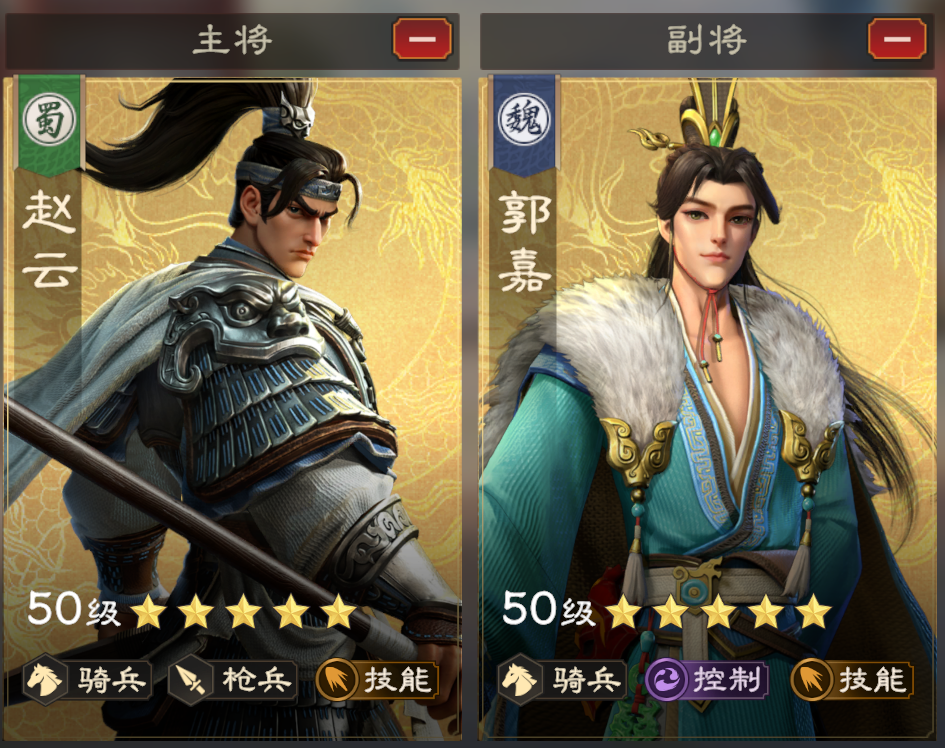Image resolution: width=945 pixels, height=748 pixels.
Task: Click the 蜀 faction emblem on Zhao Yun's card
Action: coord(49,119)
